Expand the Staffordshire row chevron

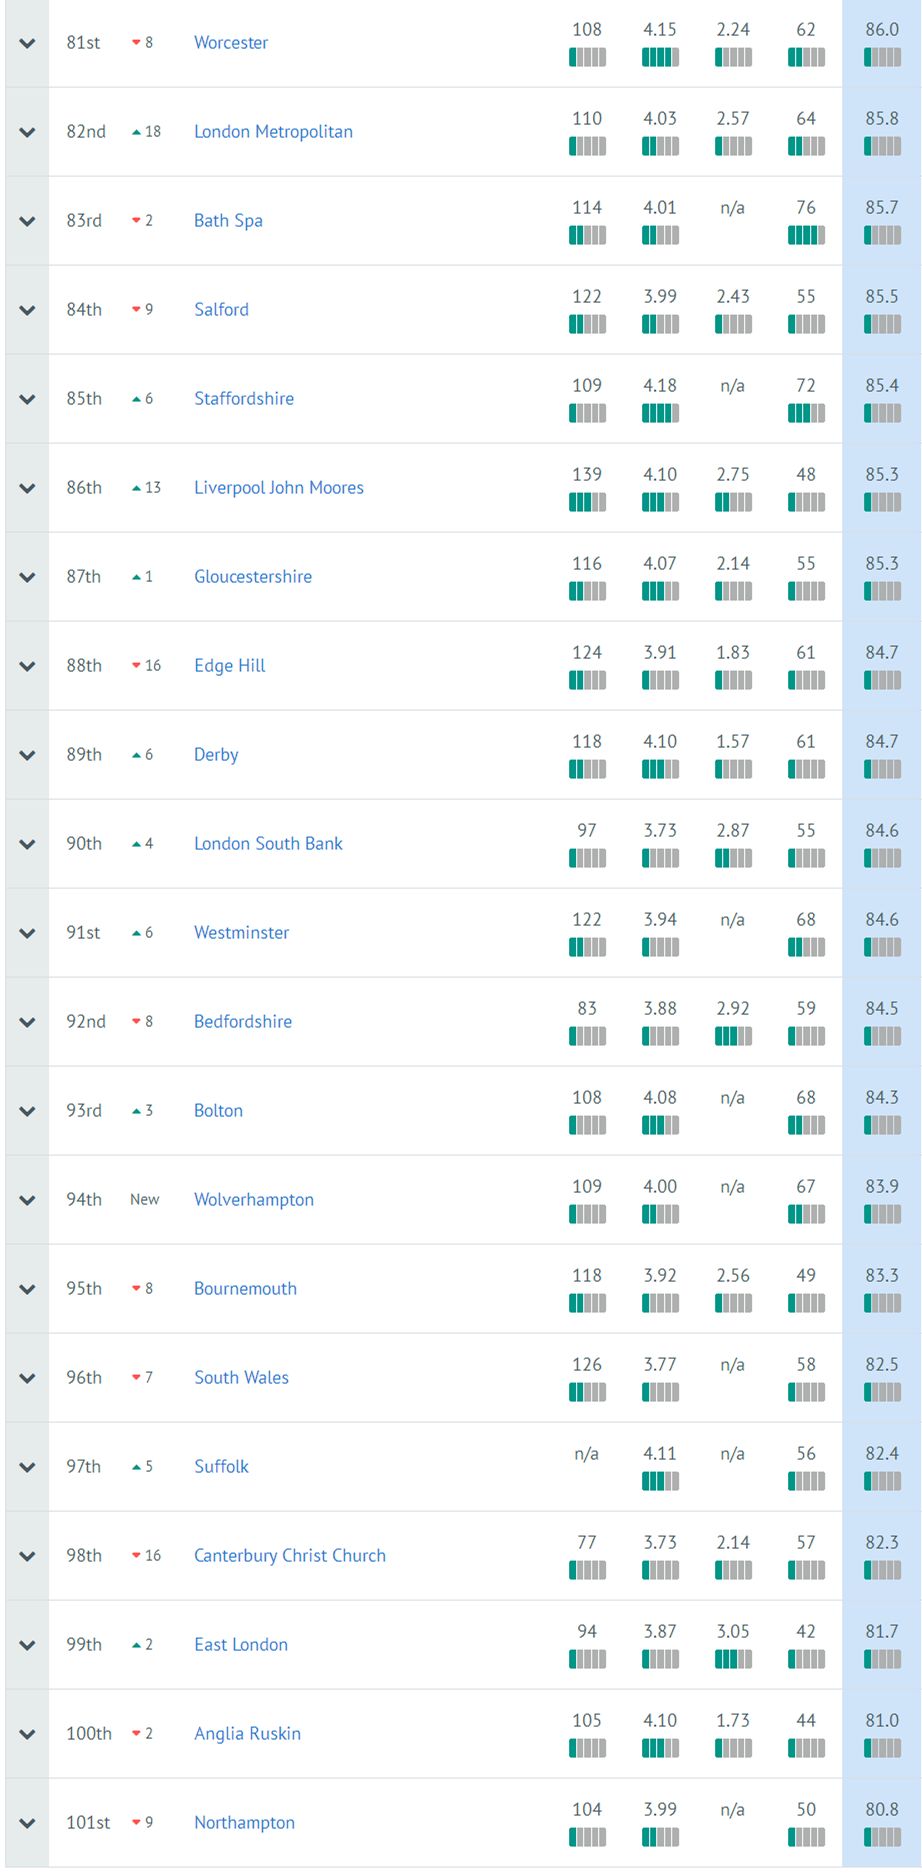(x=27, y=399)
